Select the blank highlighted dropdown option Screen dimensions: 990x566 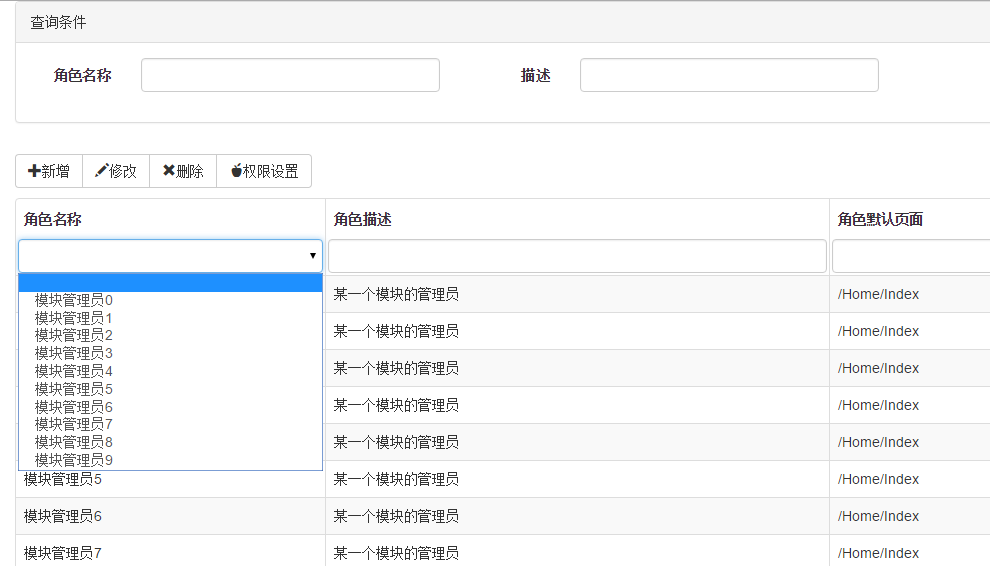(170, 283)
